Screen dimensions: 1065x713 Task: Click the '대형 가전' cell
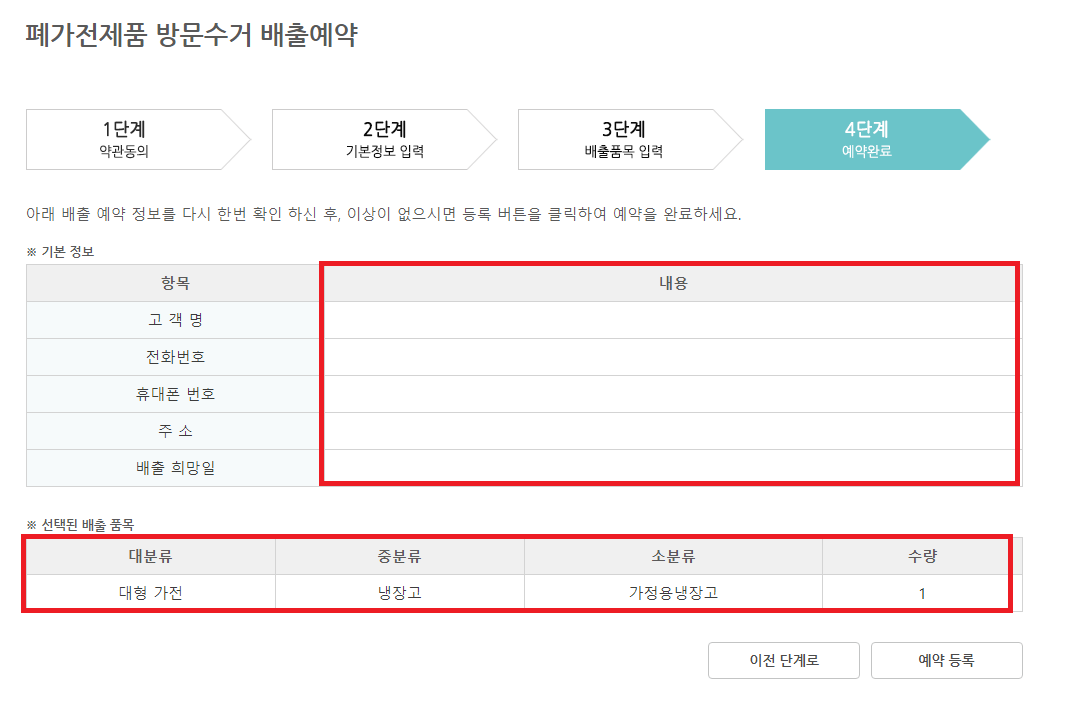tap(151, 593)
